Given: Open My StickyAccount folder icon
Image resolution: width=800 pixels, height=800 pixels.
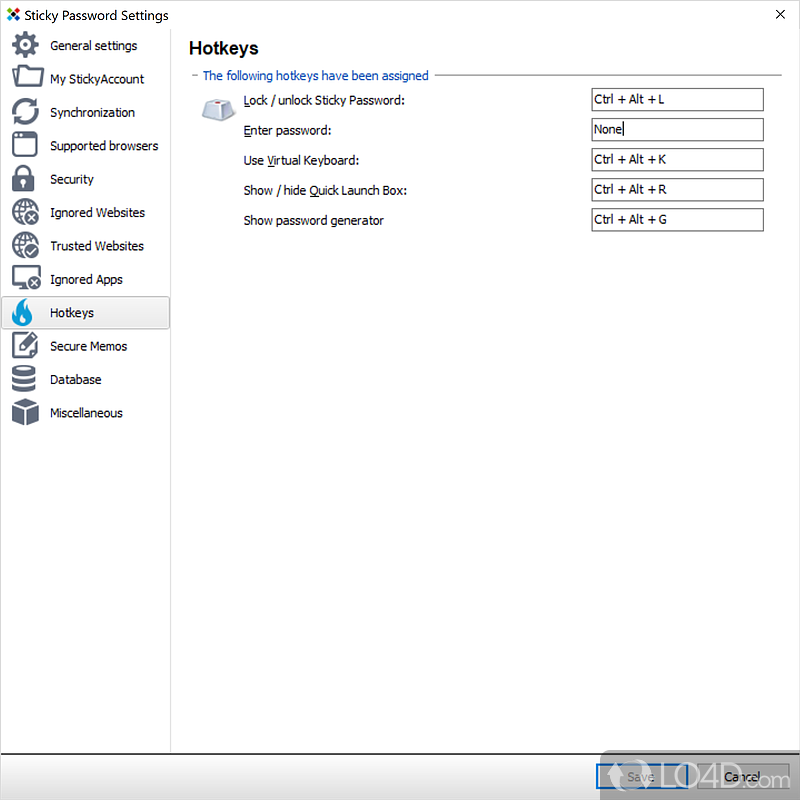Looking at the screenshot, I should pos(25,79).
